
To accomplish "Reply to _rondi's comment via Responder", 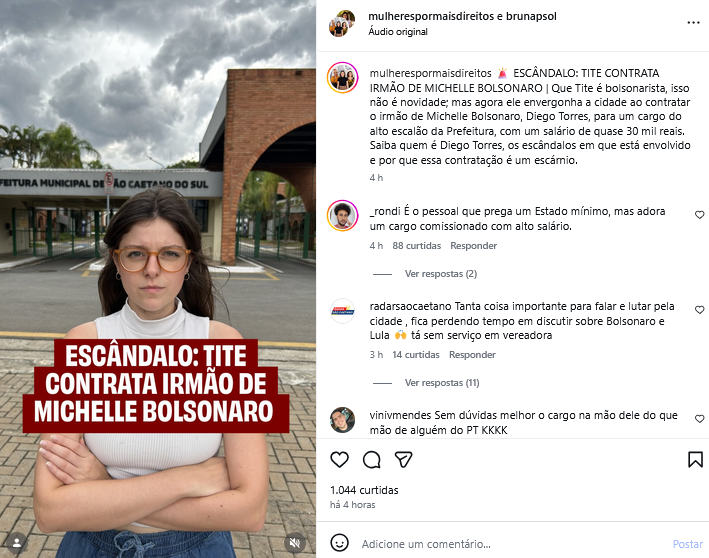I will click(x=473, y=246).
